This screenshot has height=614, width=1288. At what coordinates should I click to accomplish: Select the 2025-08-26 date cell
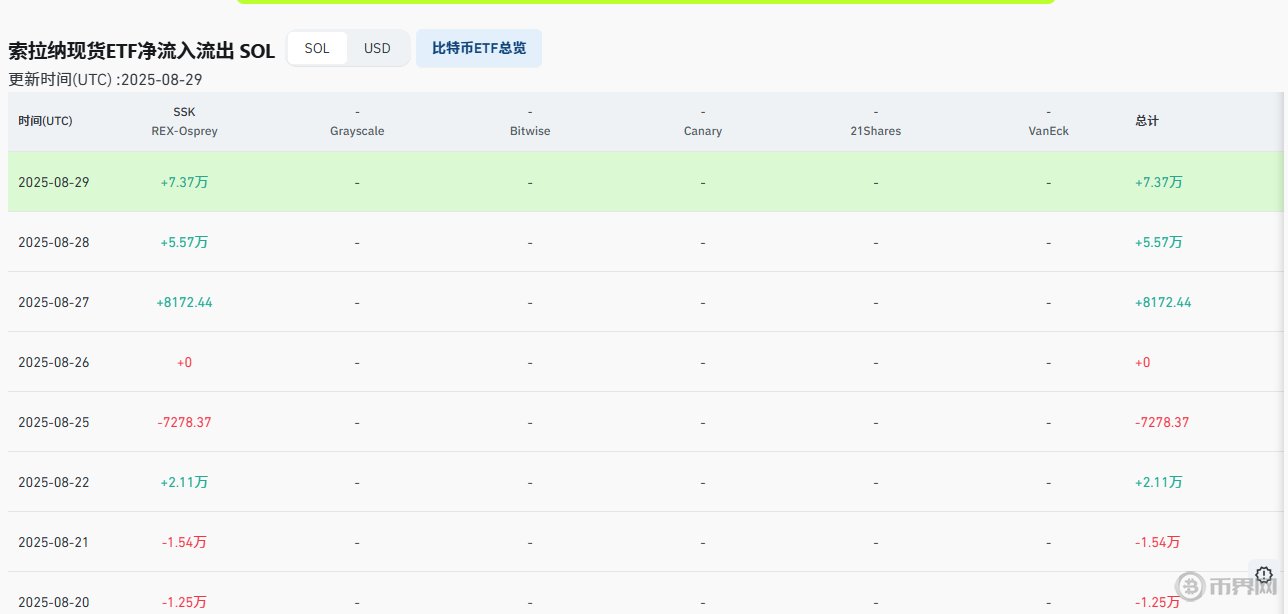tap(54, 362)
